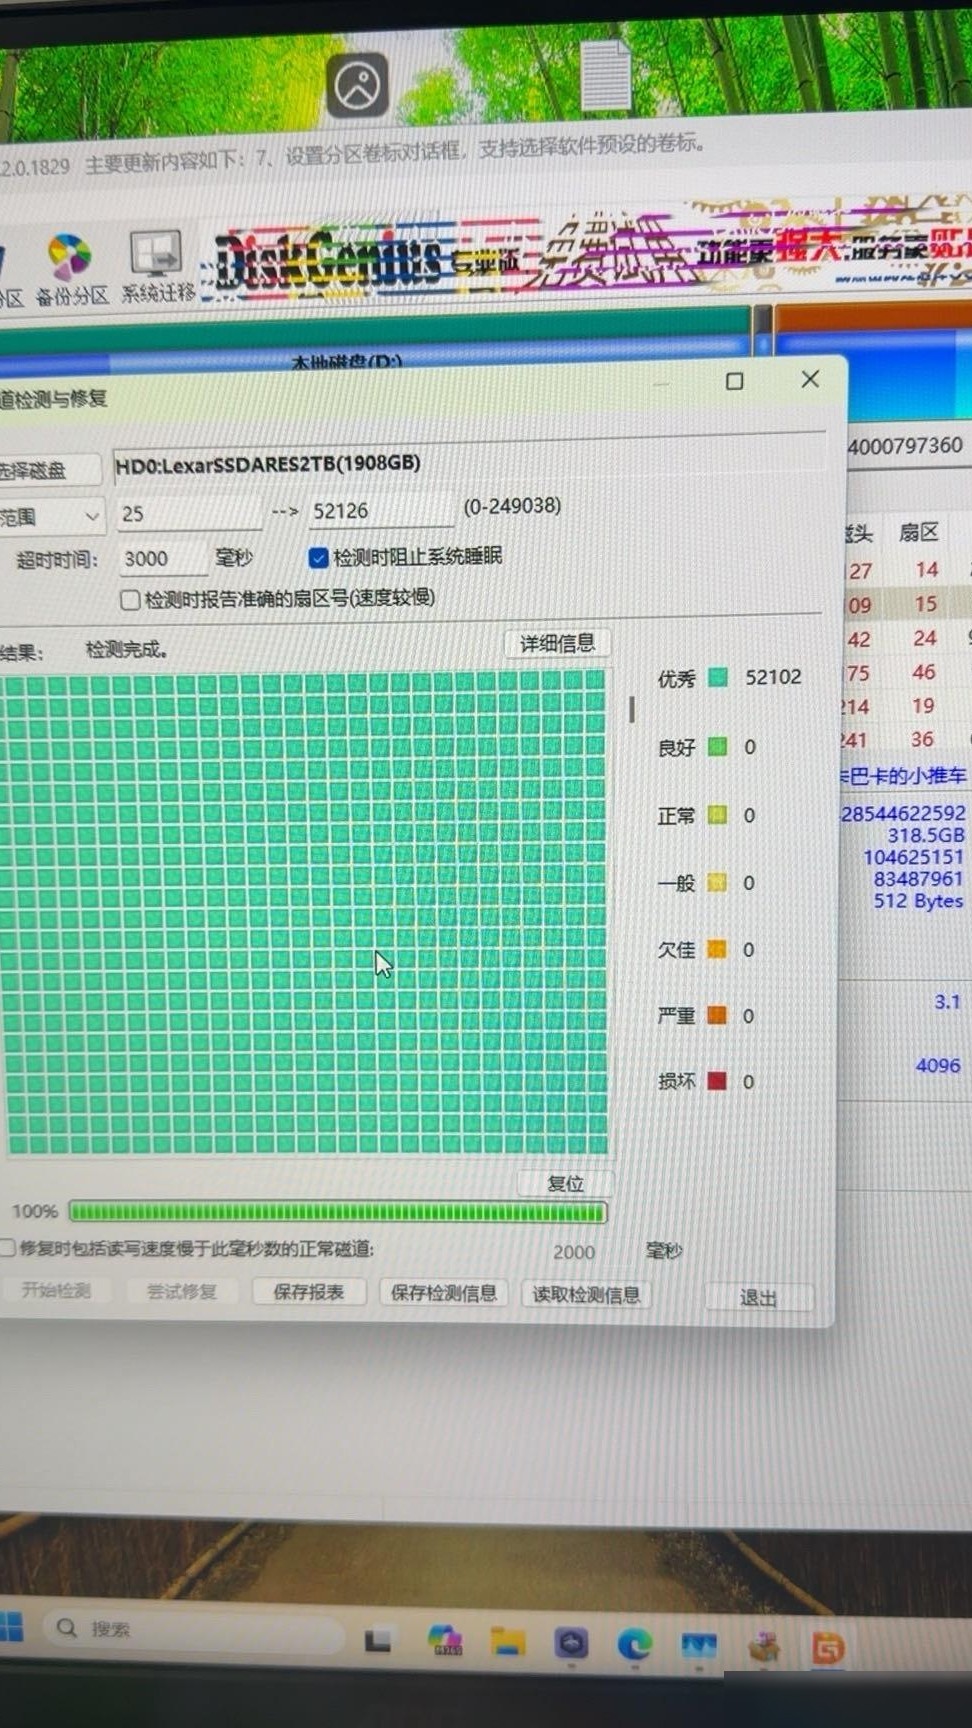Viewport: 972px width, 1728px height.
Task: Open the package box app on taskbar
Action: click(x=764, y=1647)
